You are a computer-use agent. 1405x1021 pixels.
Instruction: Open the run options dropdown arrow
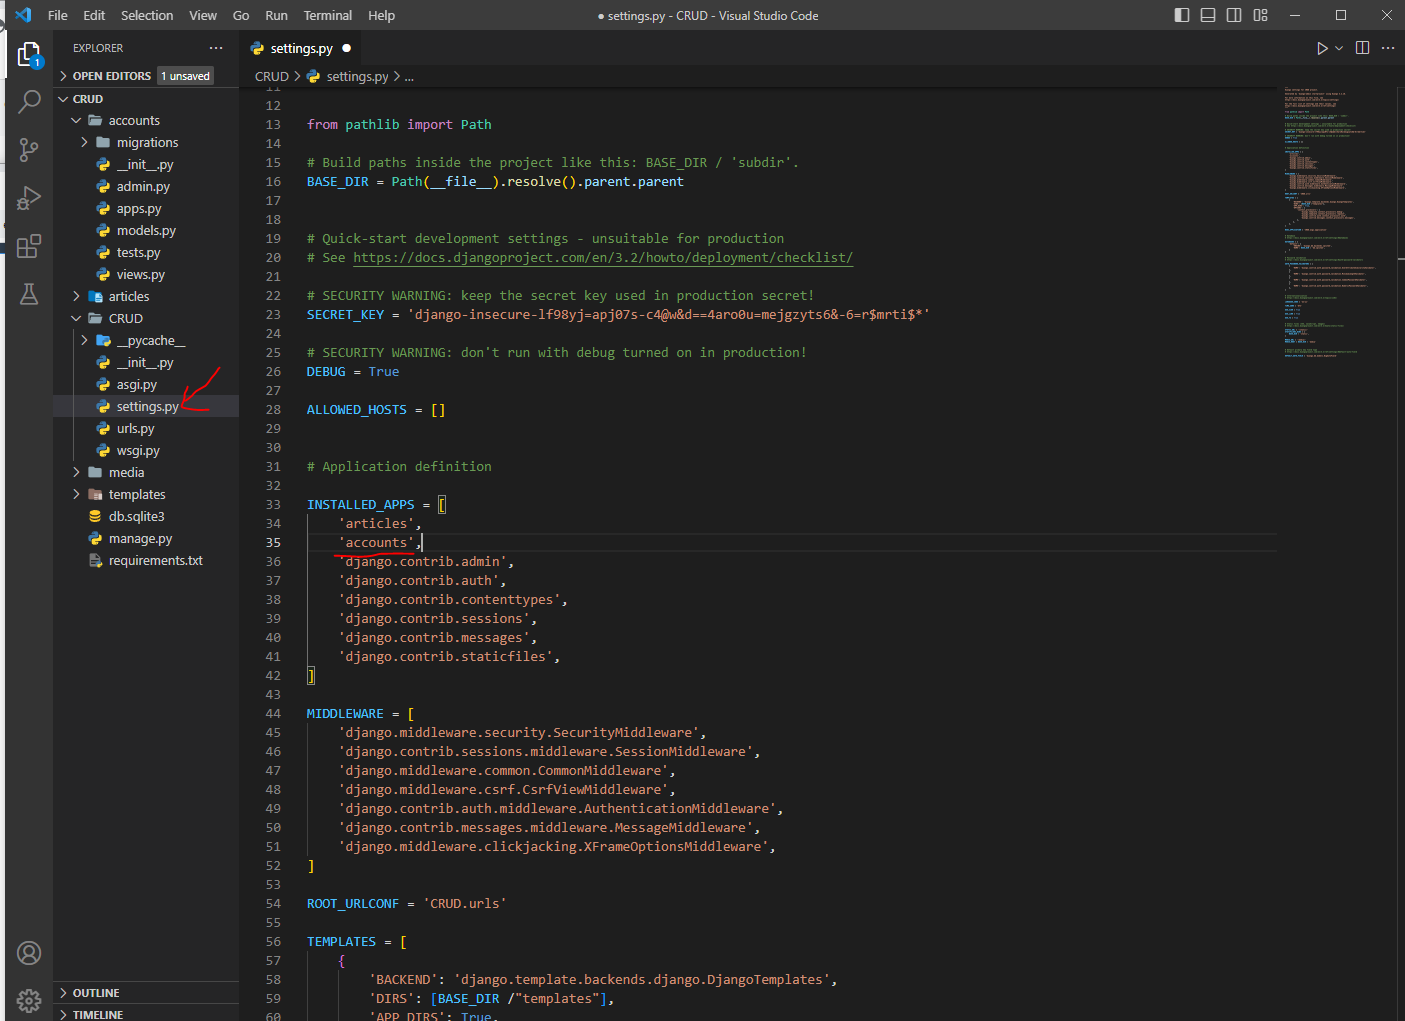coord(1339,48)
